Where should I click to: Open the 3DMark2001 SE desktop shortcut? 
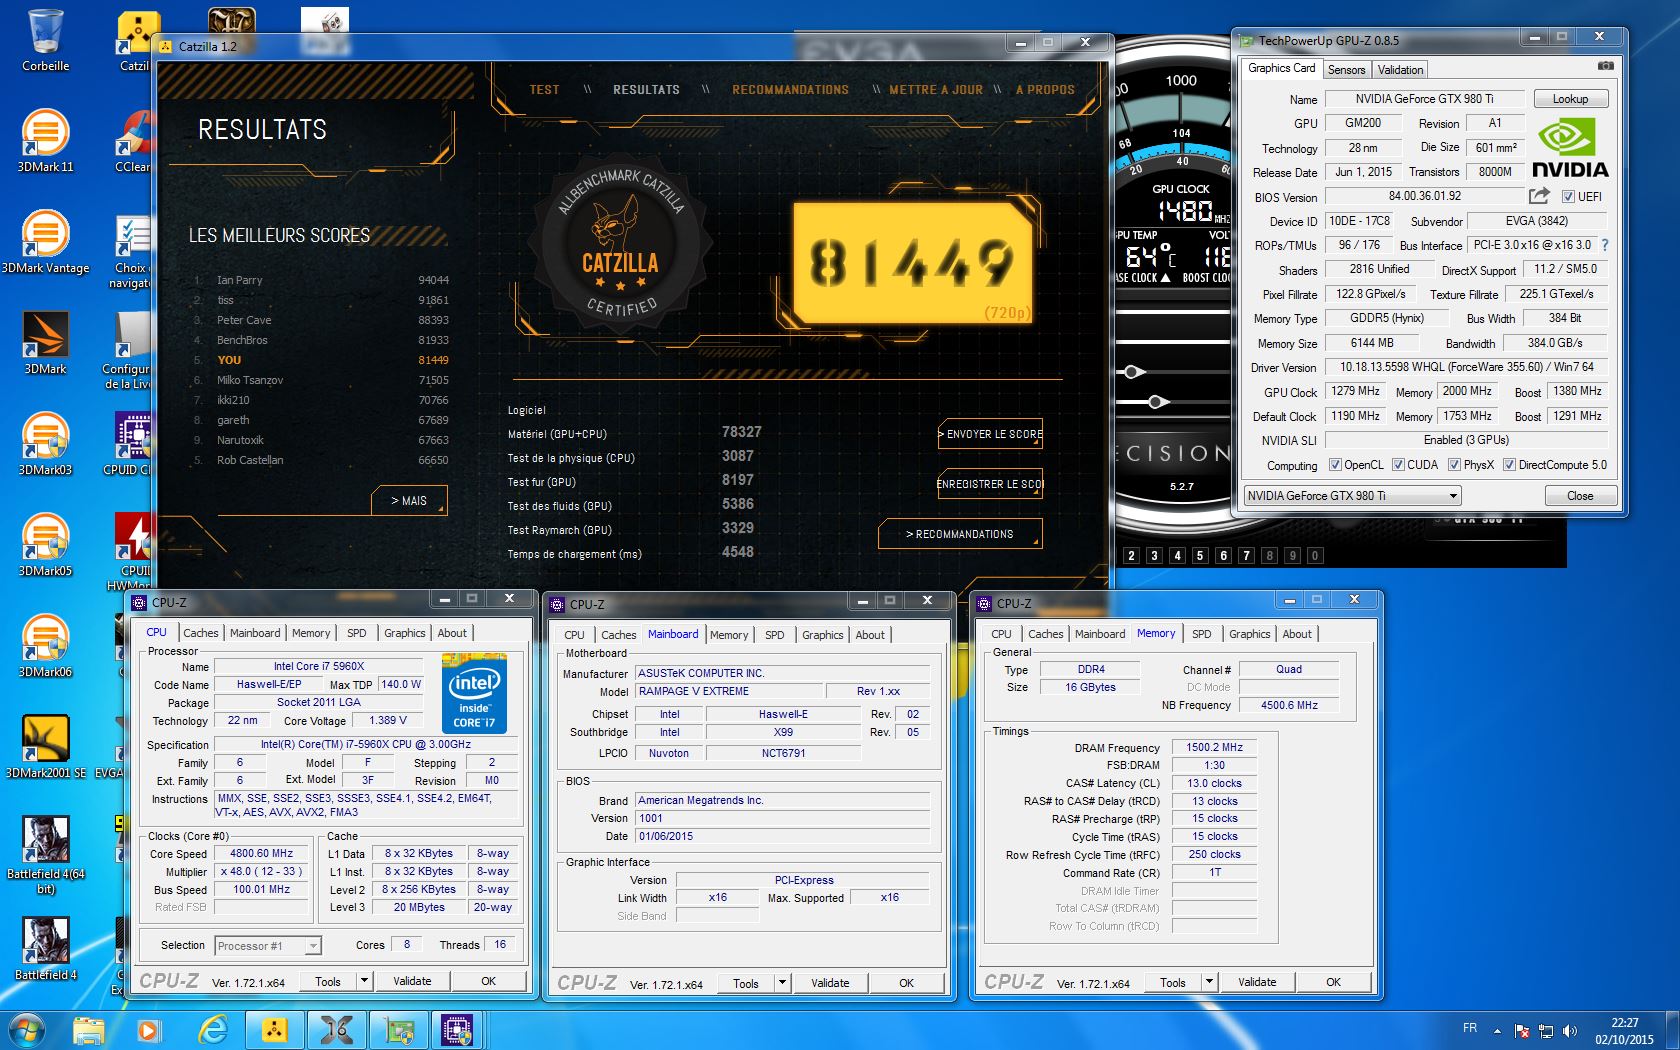[x=45, y=747]
